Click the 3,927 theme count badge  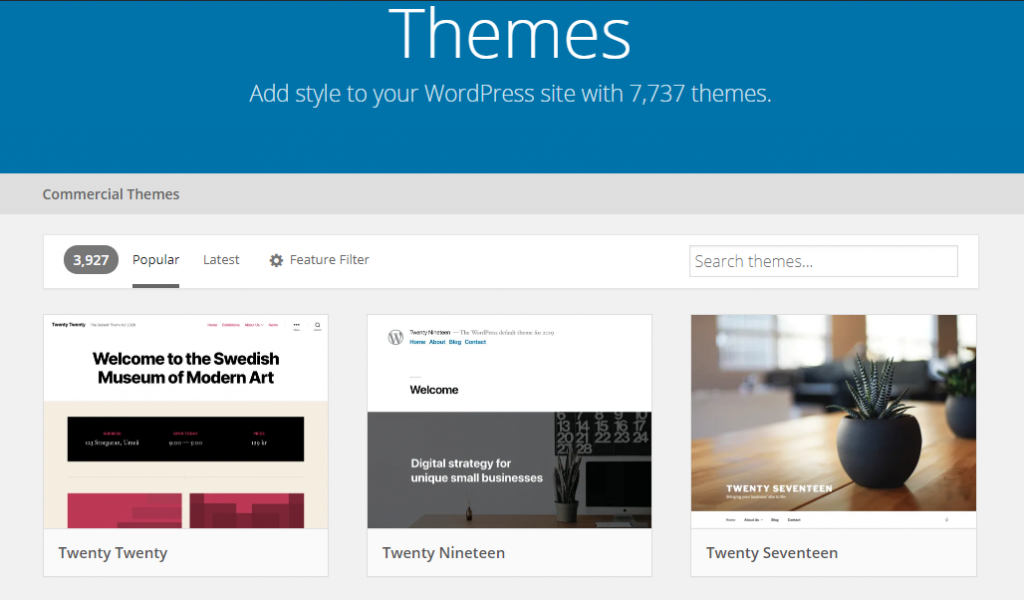tap(91, 260)
